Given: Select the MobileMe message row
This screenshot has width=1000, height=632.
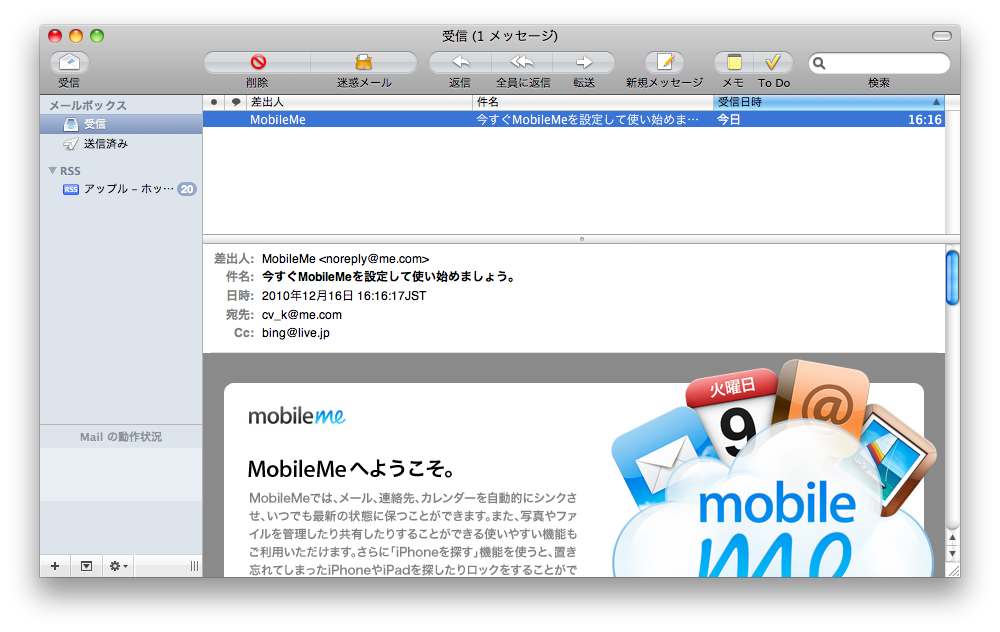Looking at the screenshot, I should click(574, 119).
